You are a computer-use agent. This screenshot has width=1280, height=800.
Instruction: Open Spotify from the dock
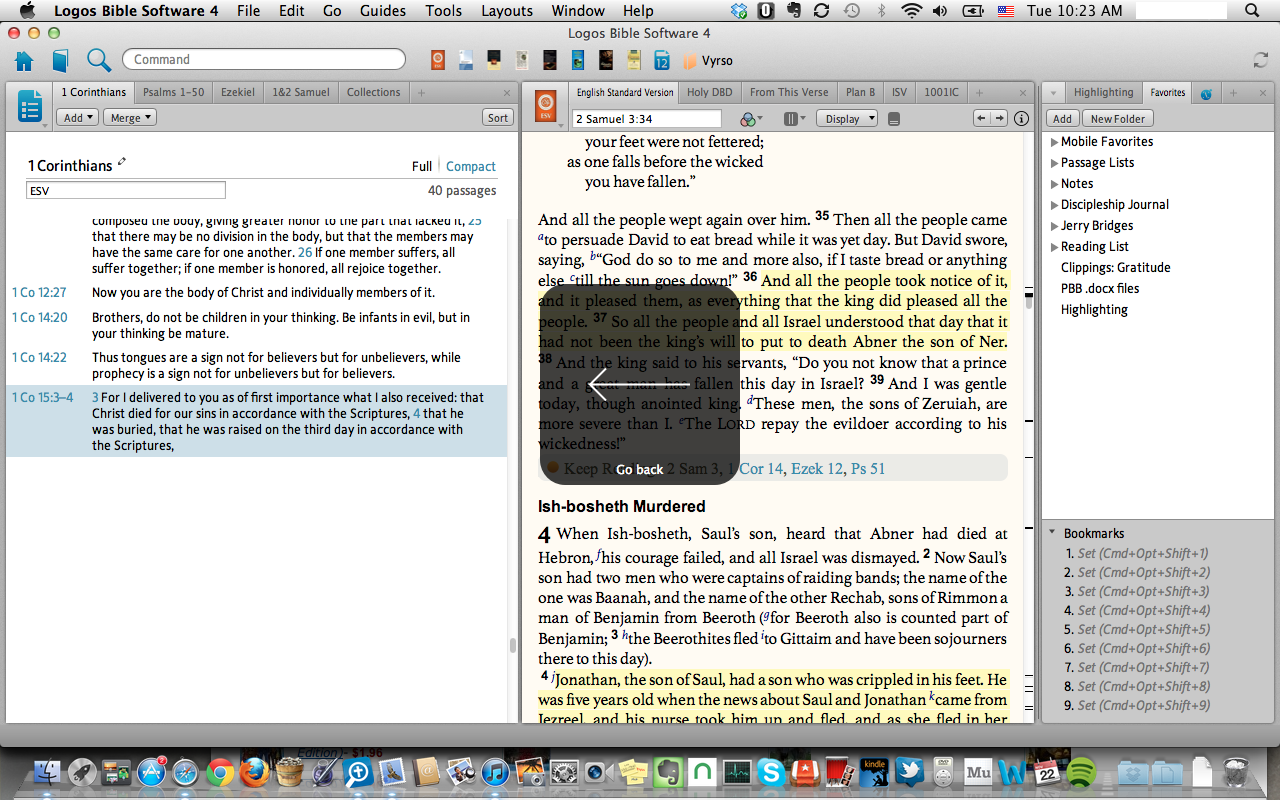[1080, 772]
